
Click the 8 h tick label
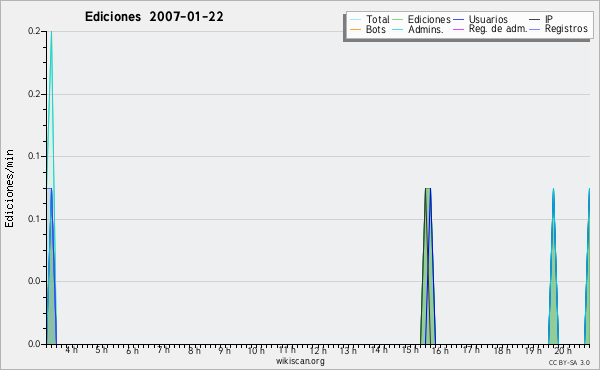tap(194, 350)
